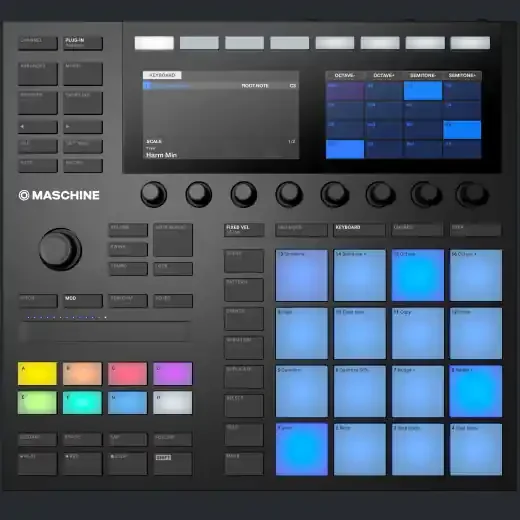The width and height of the screenshot is (520, 520).
Task: Hit pad 2 Redo
Action: (360, 449)
